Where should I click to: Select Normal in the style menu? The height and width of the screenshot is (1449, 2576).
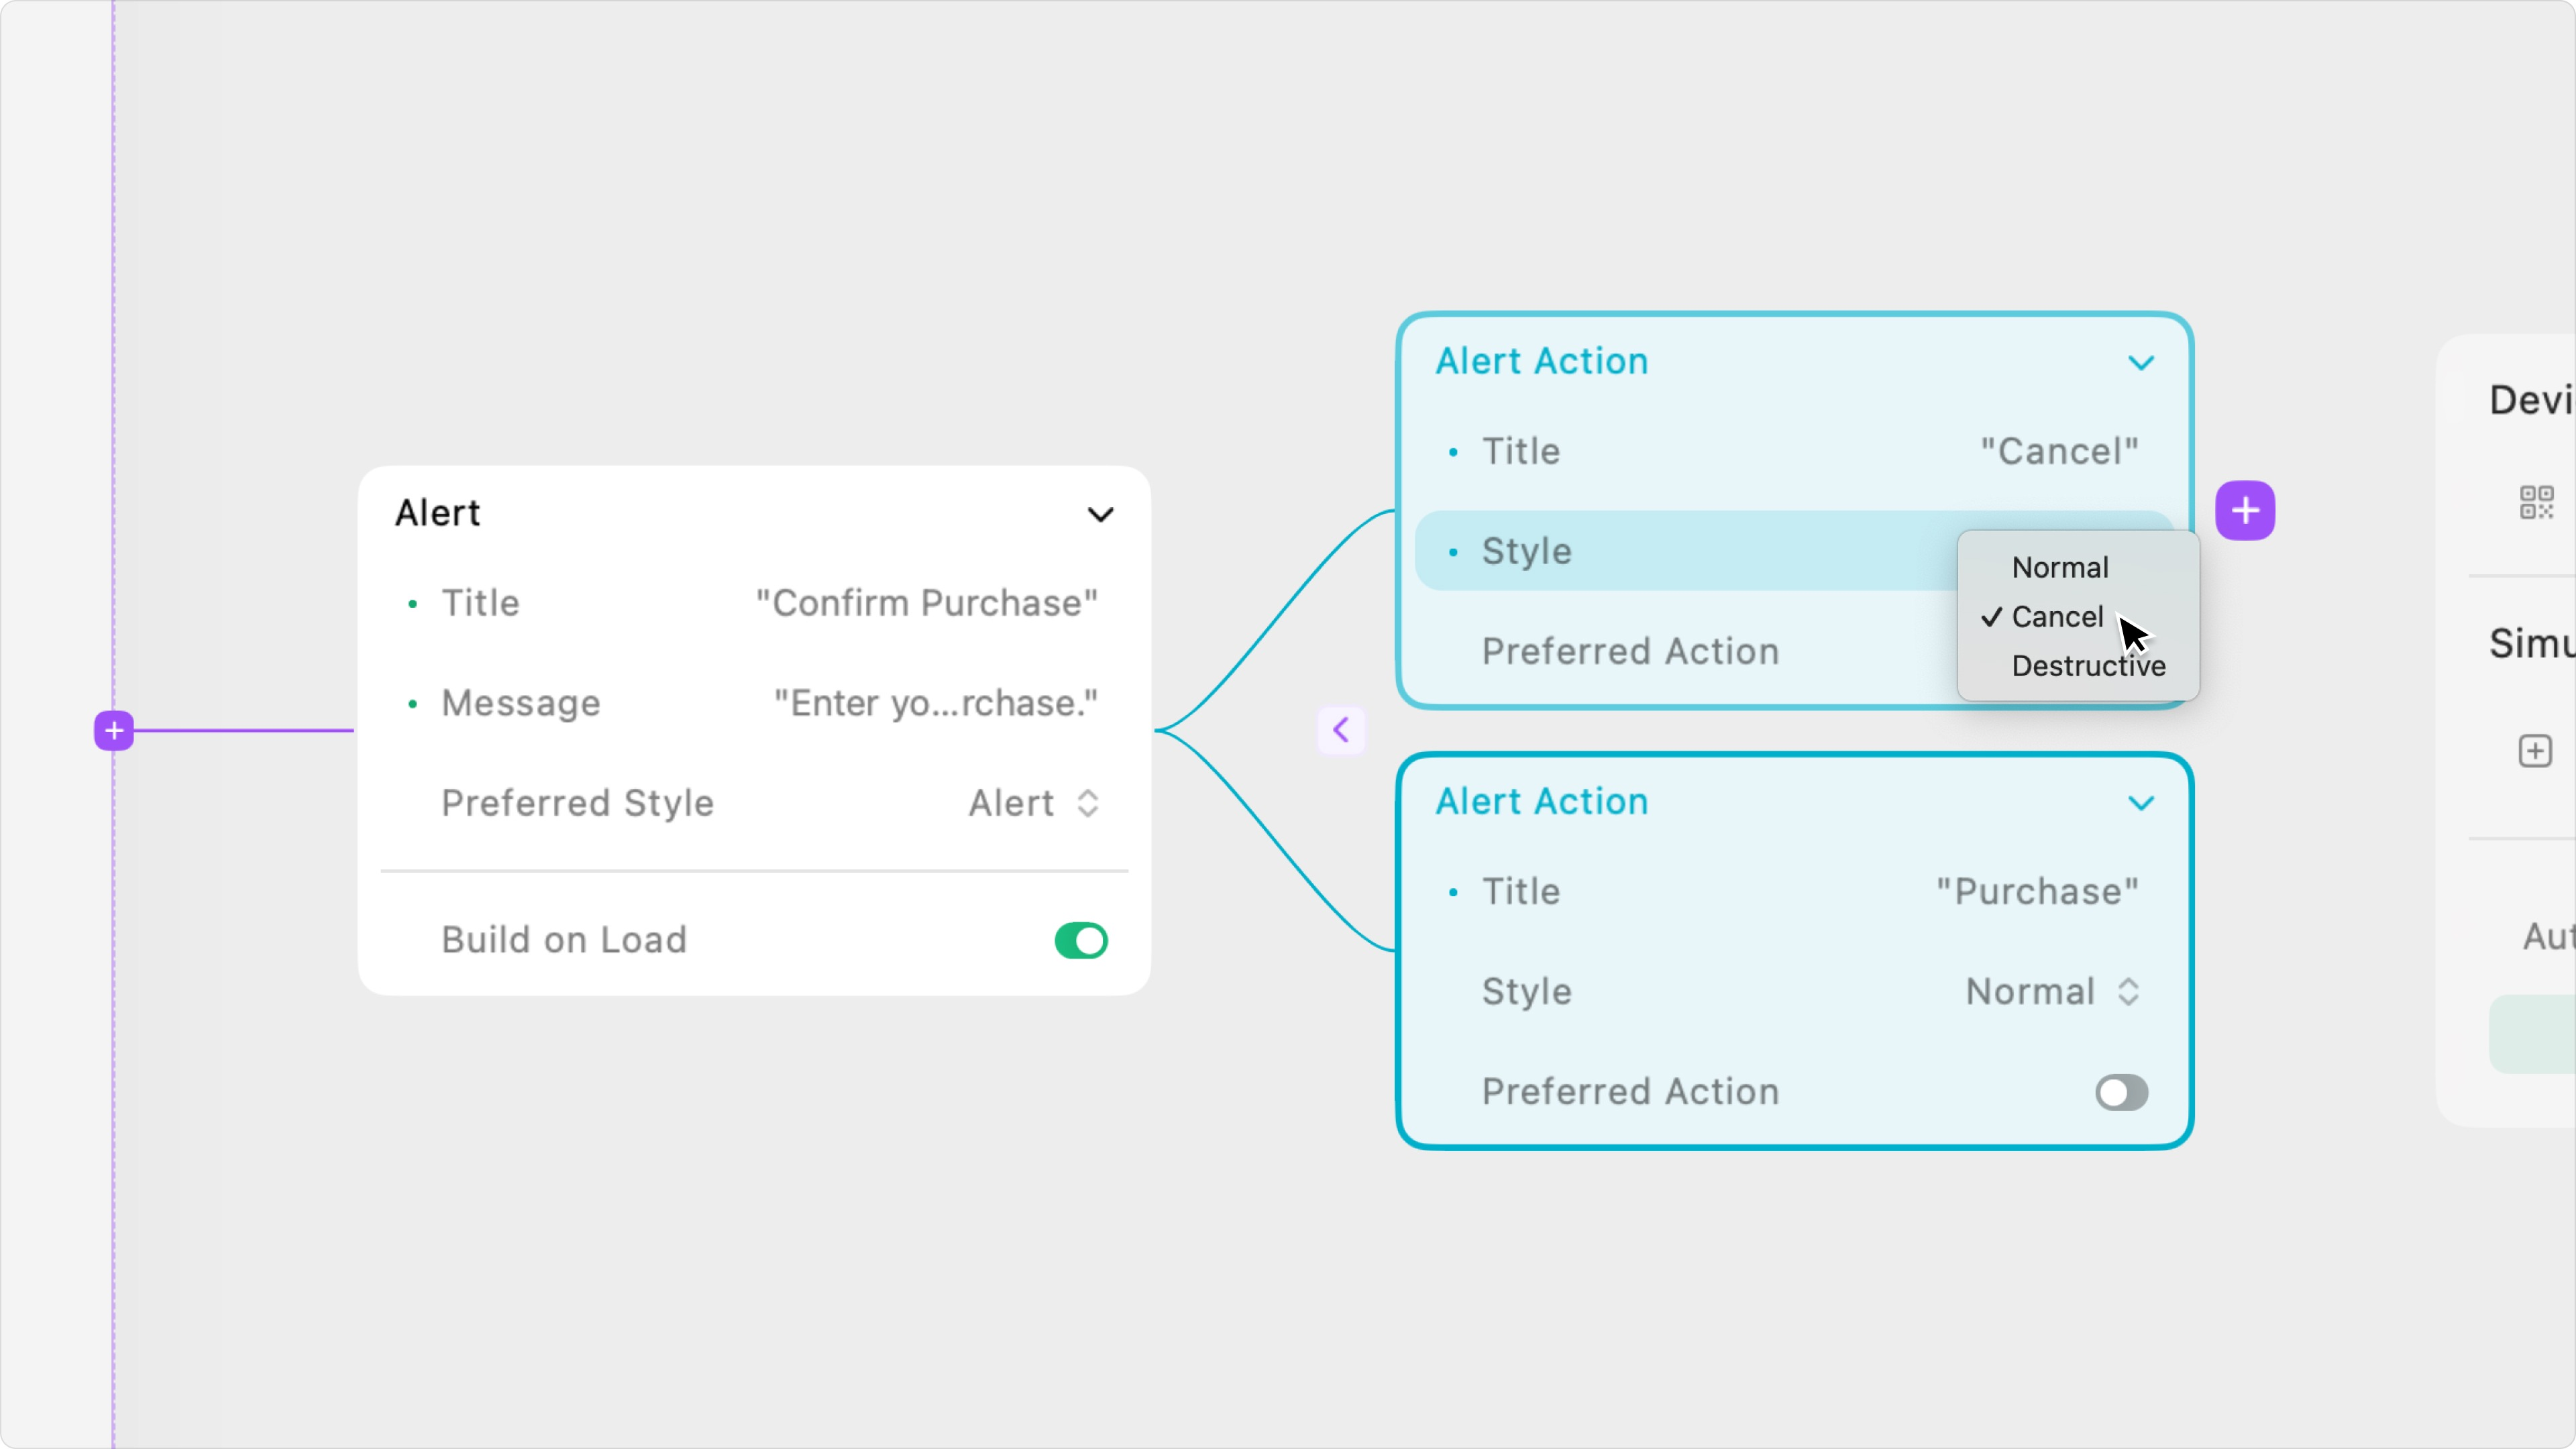click(2060, 568)
